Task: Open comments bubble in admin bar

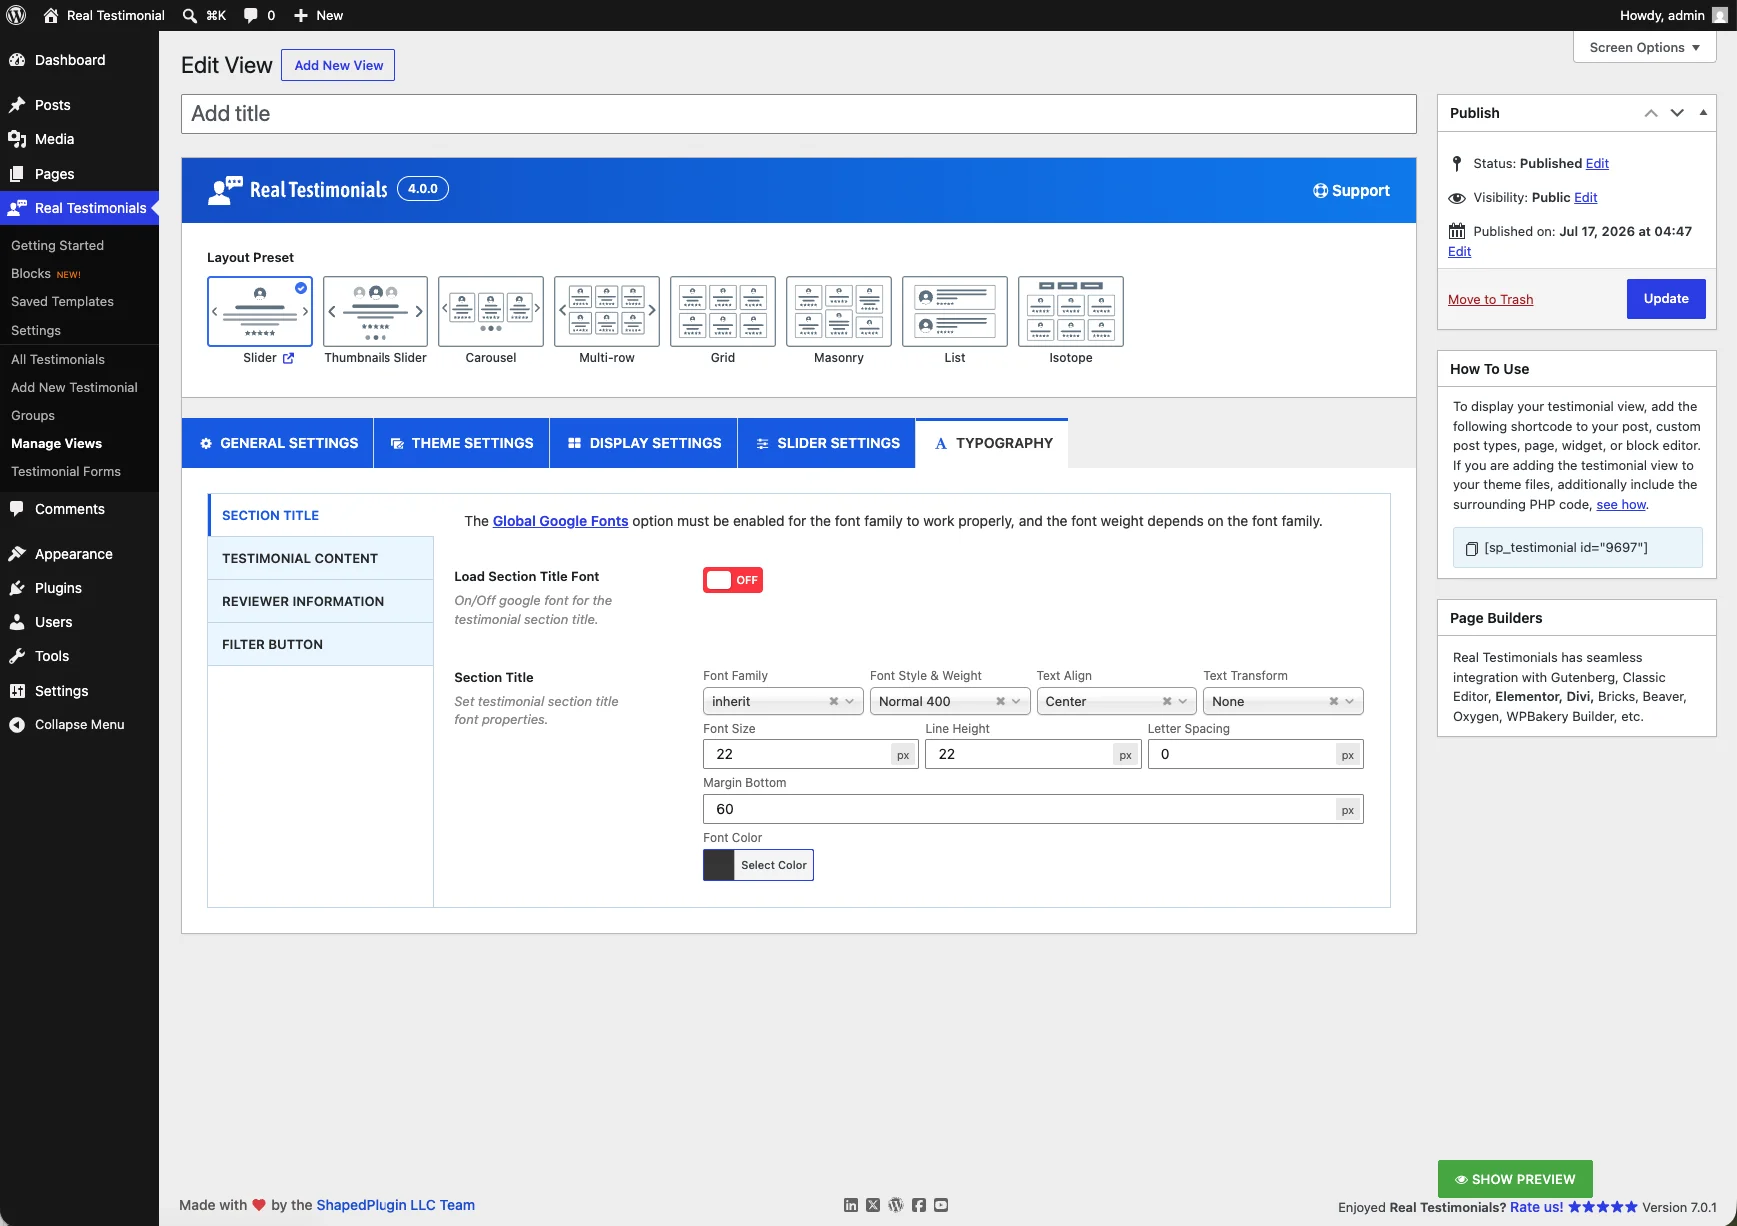Action: pos(251,15)
